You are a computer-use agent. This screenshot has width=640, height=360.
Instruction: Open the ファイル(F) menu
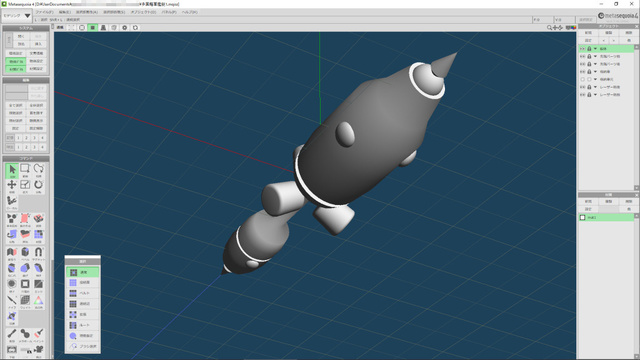(x=44, y=12)
